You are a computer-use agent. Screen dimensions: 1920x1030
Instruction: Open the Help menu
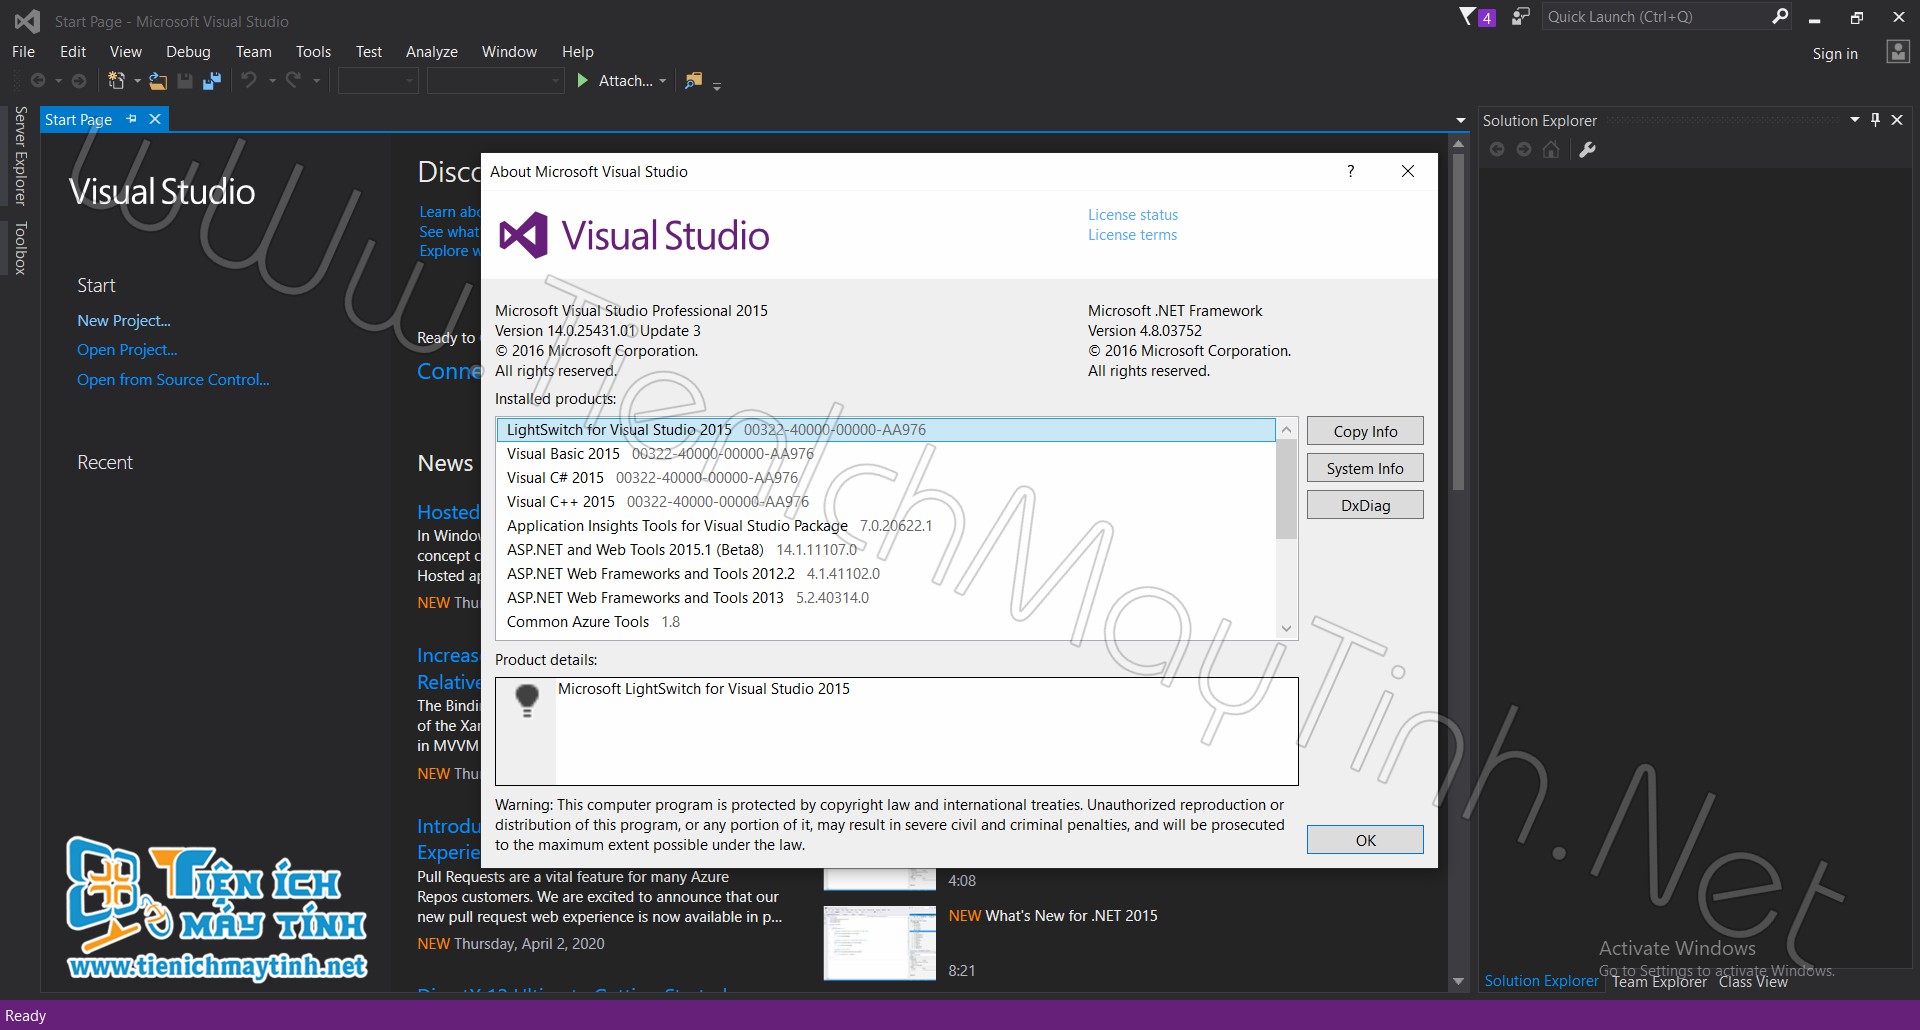[577, 52]
